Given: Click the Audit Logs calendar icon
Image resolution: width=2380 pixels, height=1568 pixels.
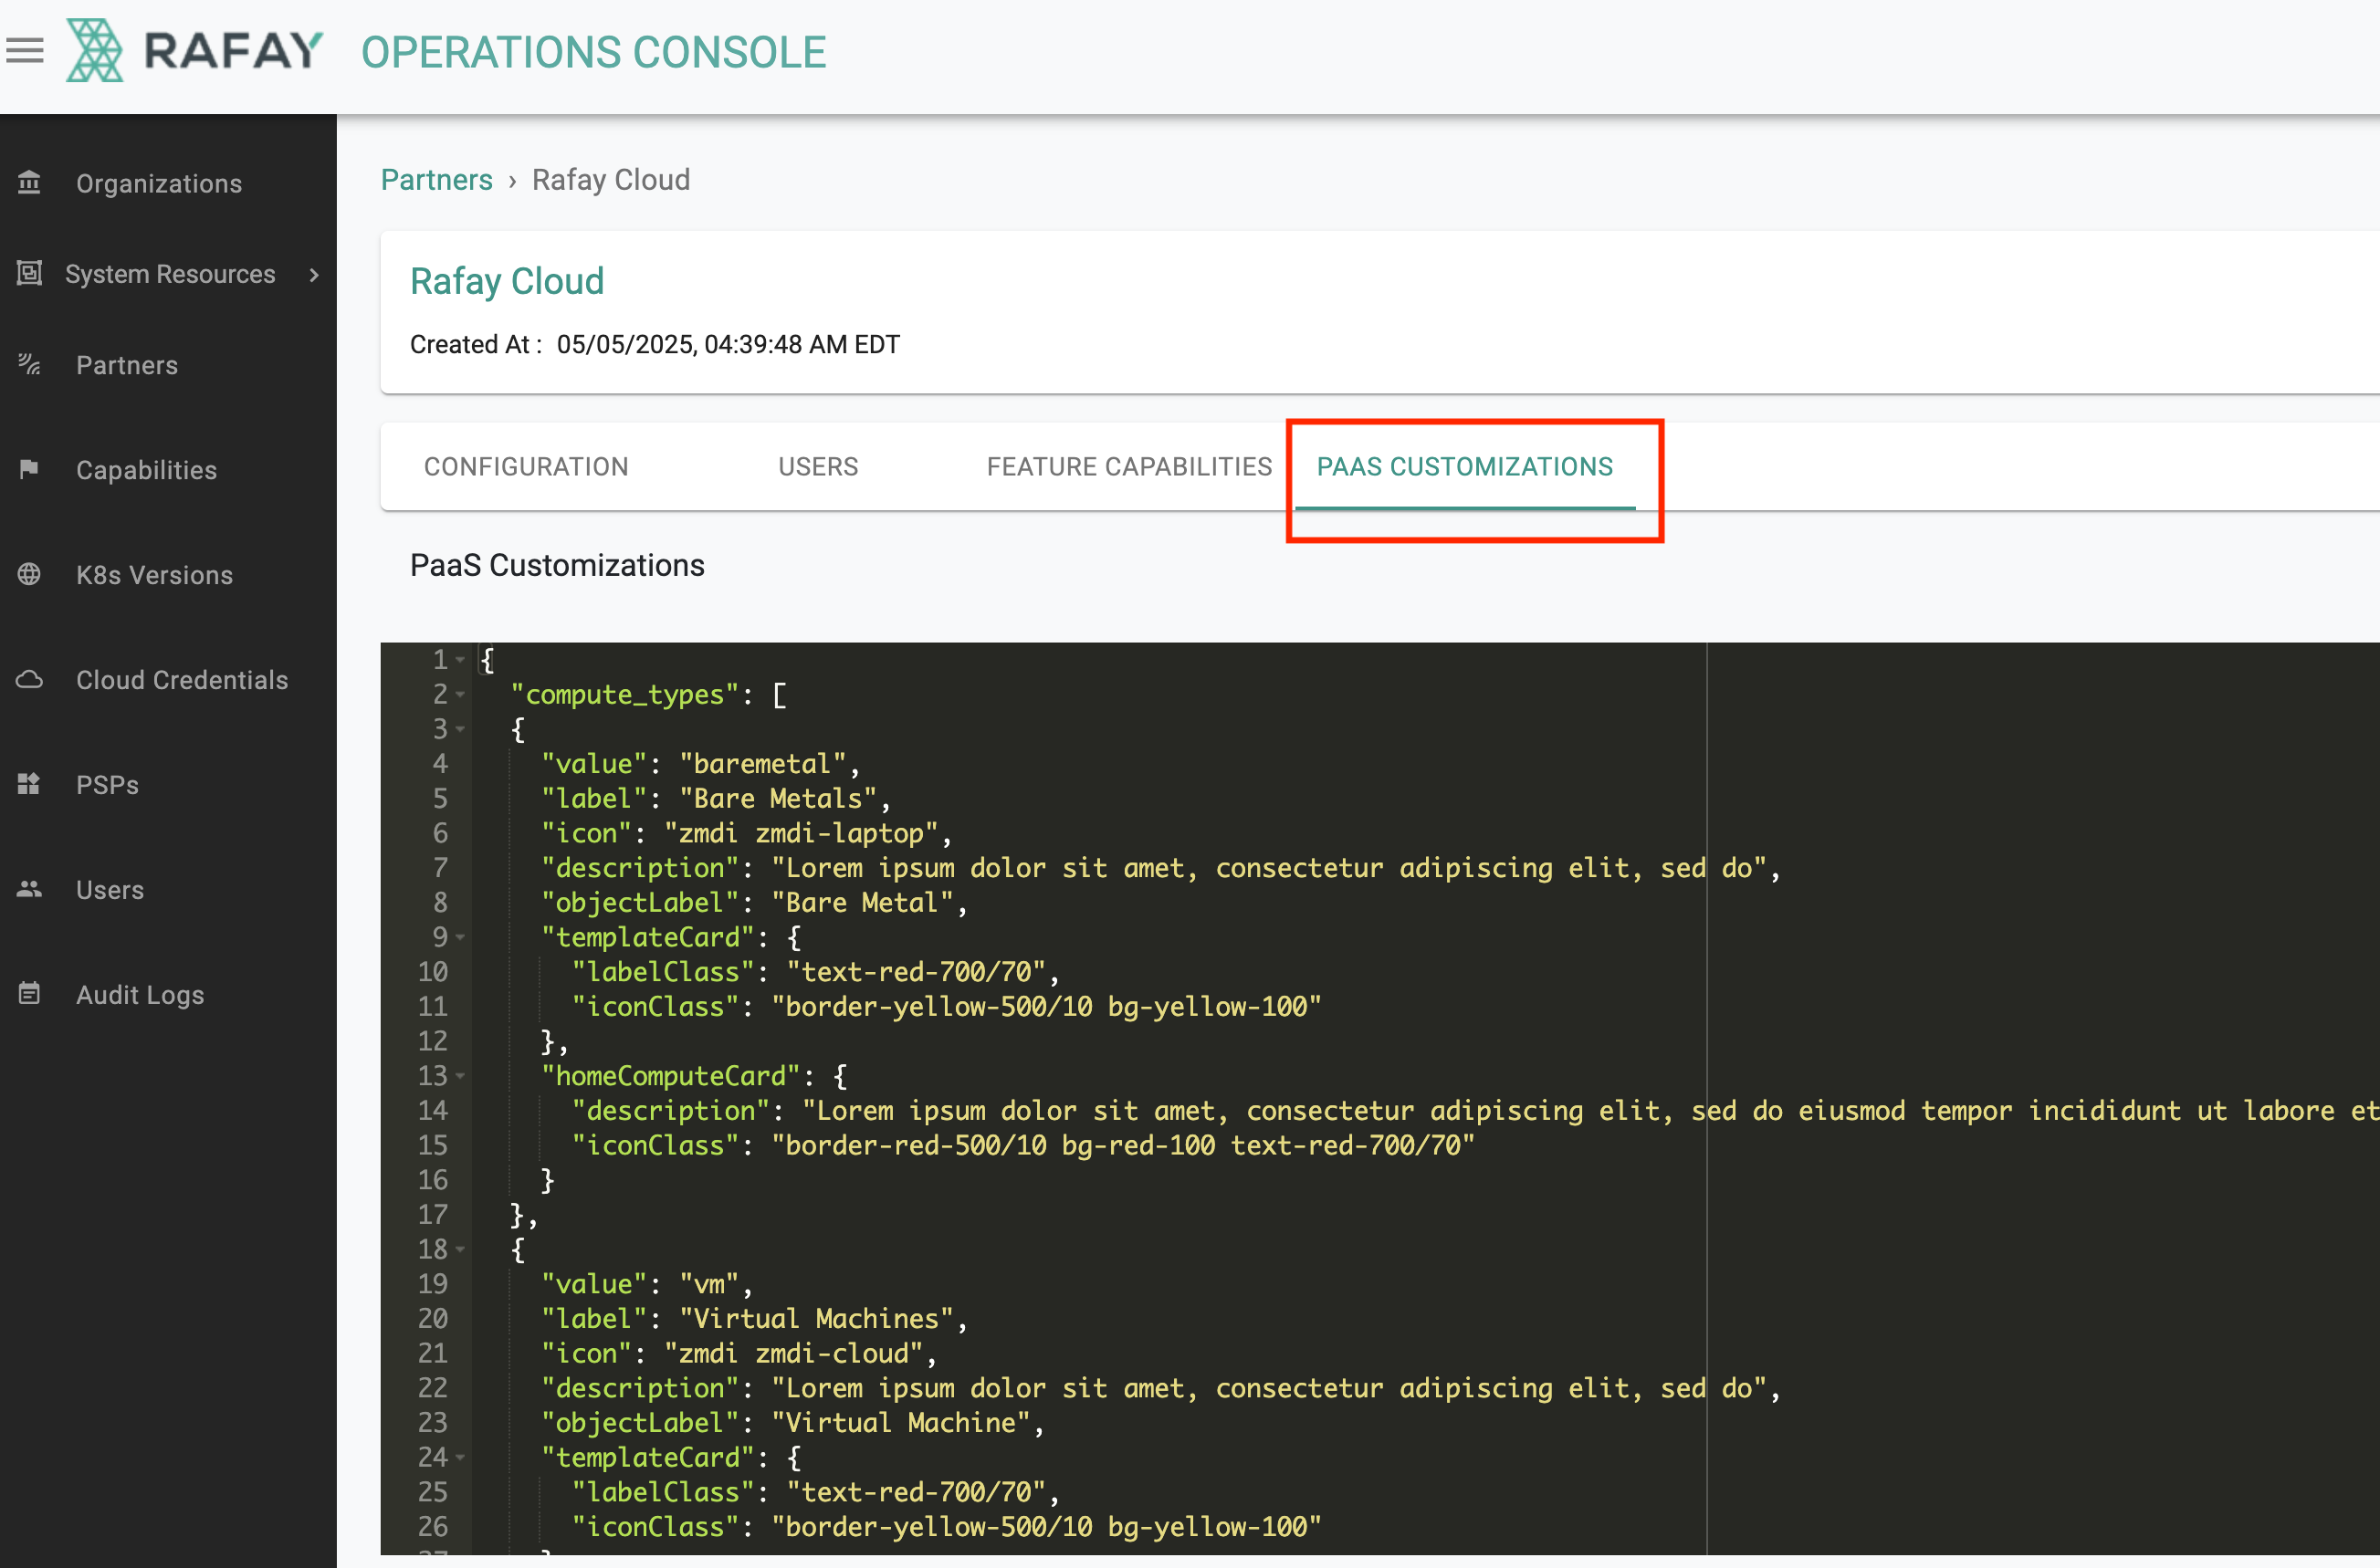Looking at the screenshot, I should pyautogui.click(x=29, y=994).
